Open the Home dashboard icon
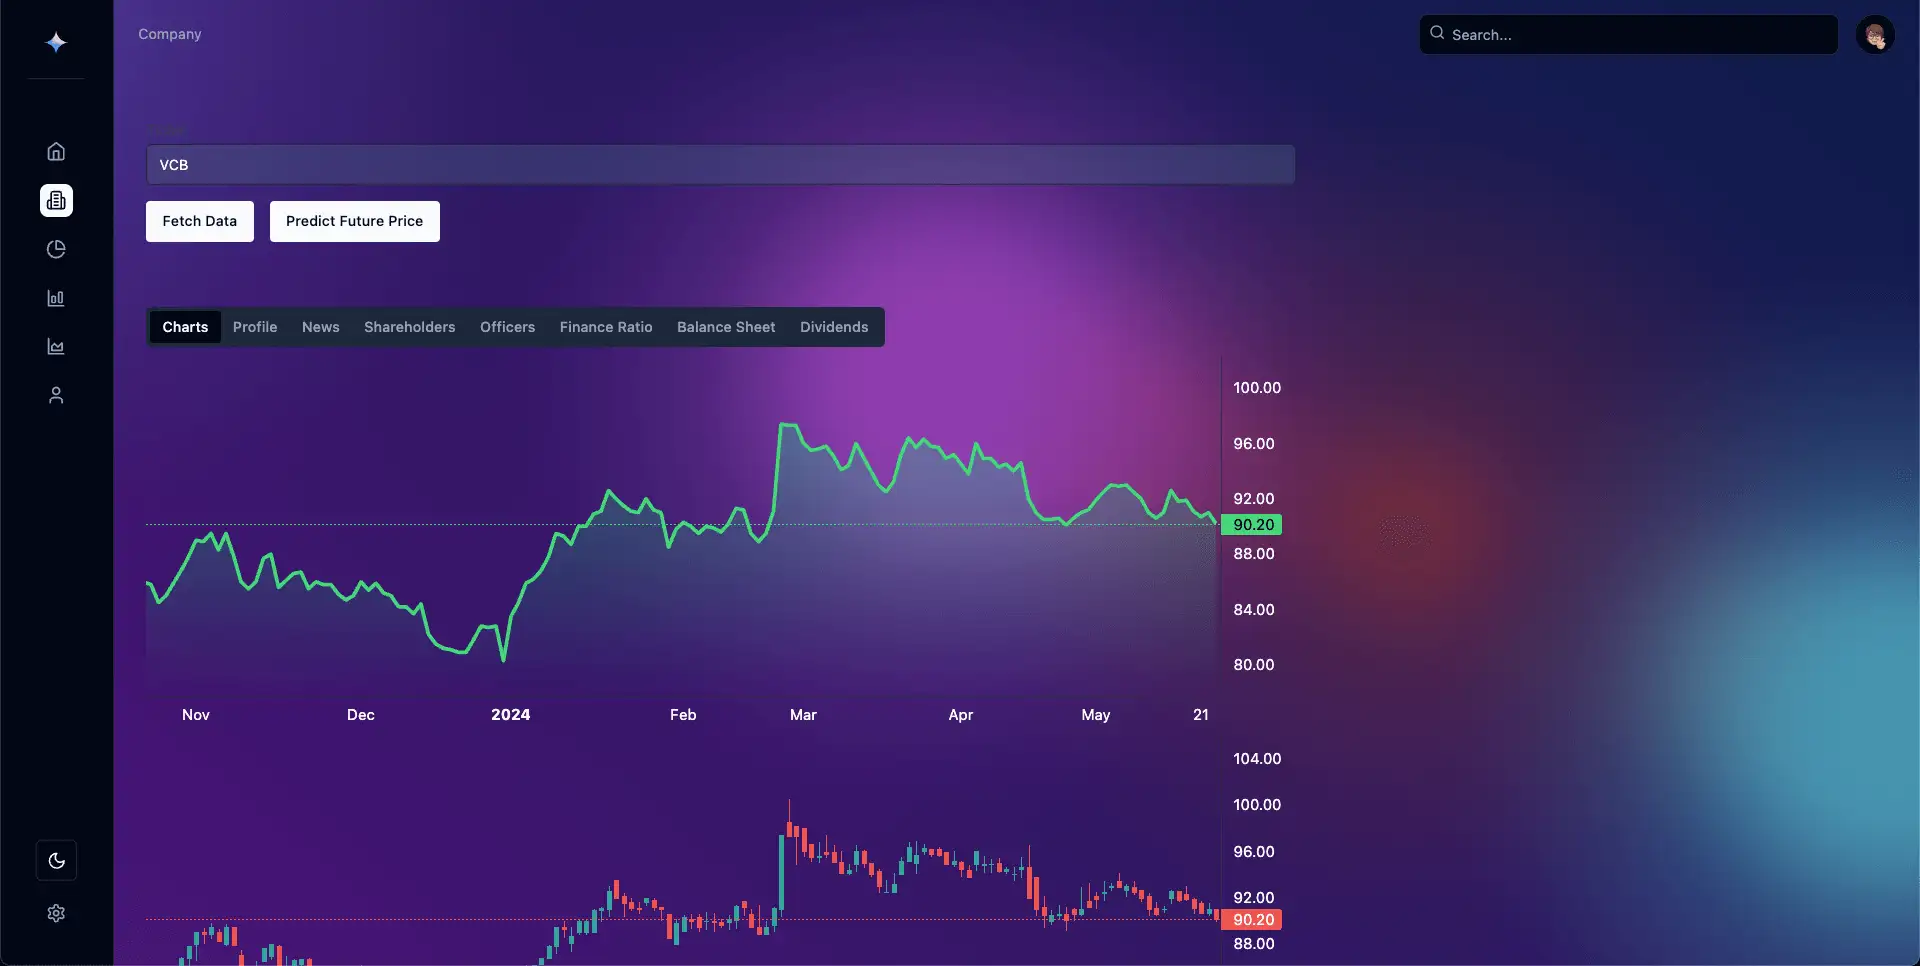The height and width of the screenshot is (966, 1920). [x=56, y=151]
